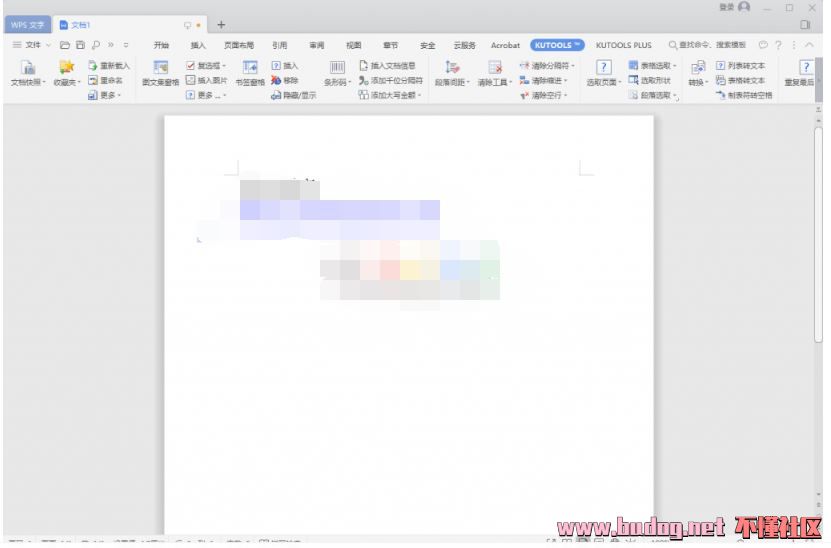The image size is (831, 548).
Task: Open the 转换 convert tool
Action: (699, 73)
